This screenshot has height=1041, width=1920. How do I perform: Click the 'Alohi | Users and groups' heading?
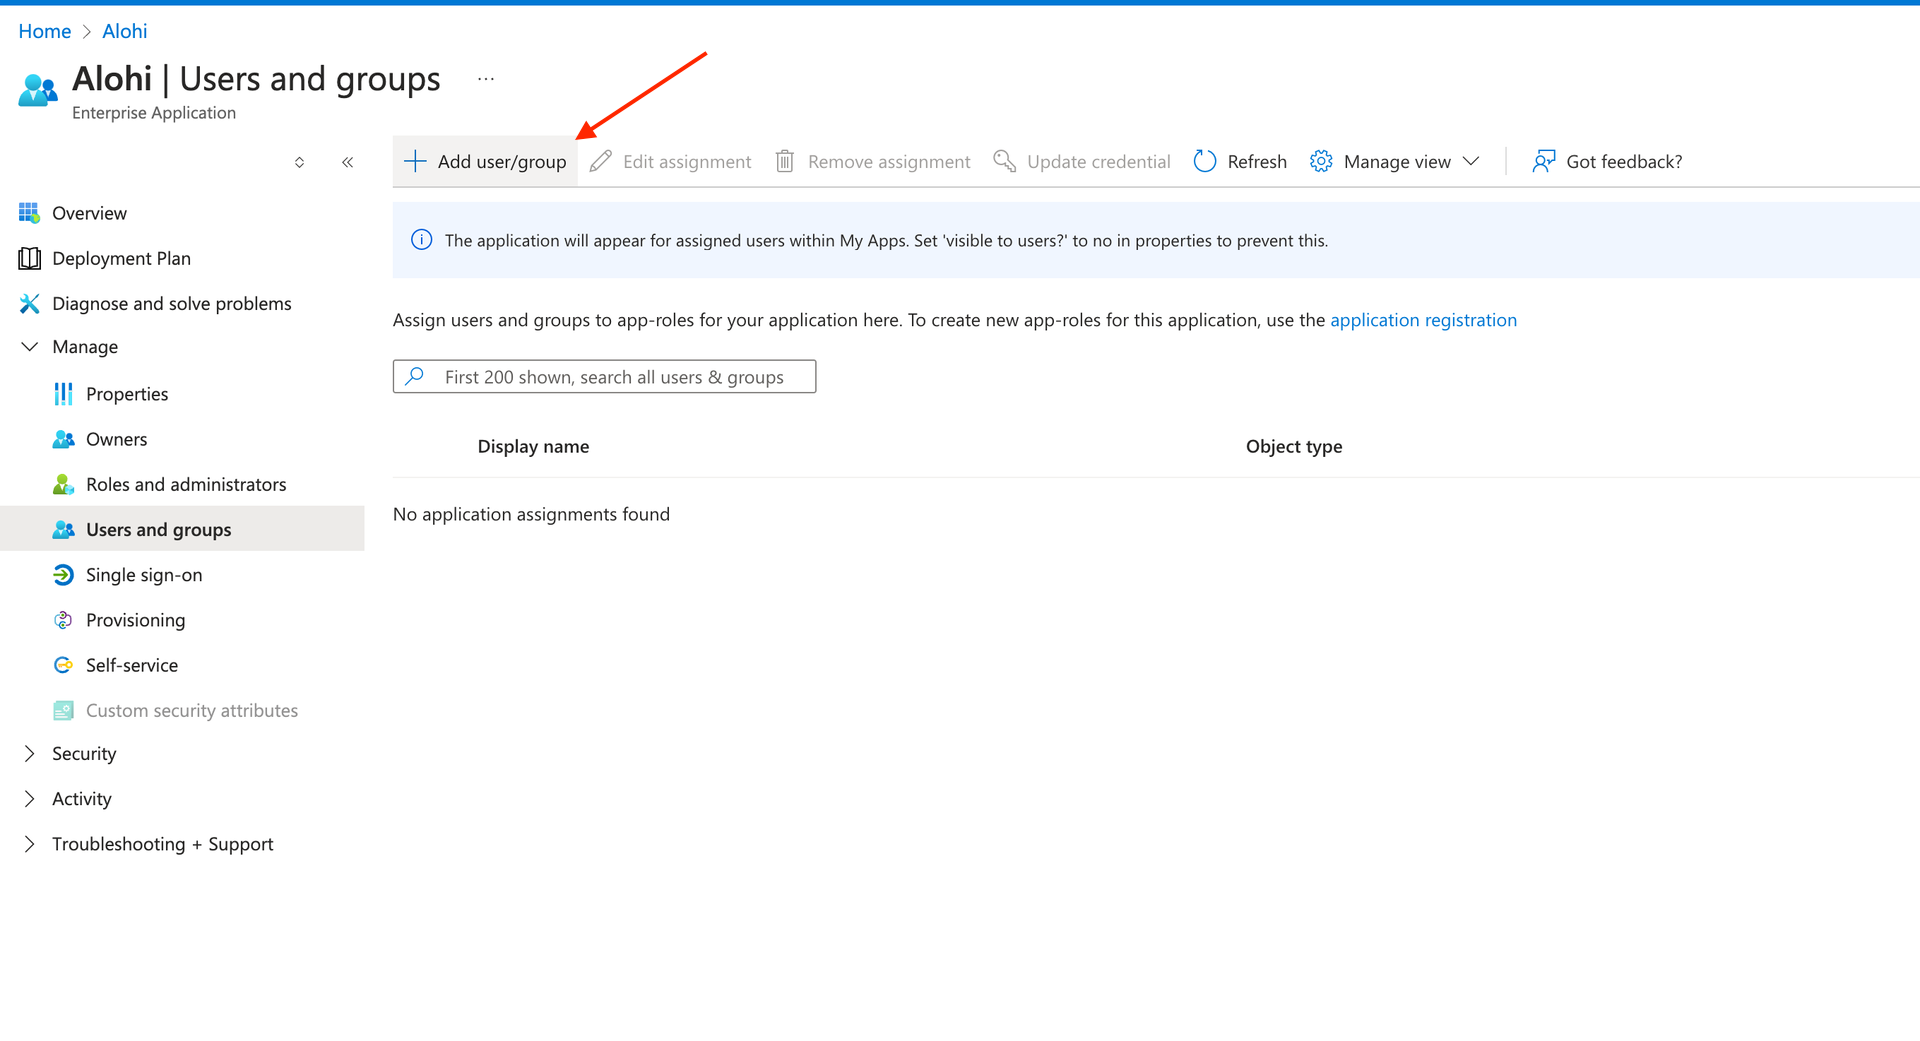[x=256, y=78]
